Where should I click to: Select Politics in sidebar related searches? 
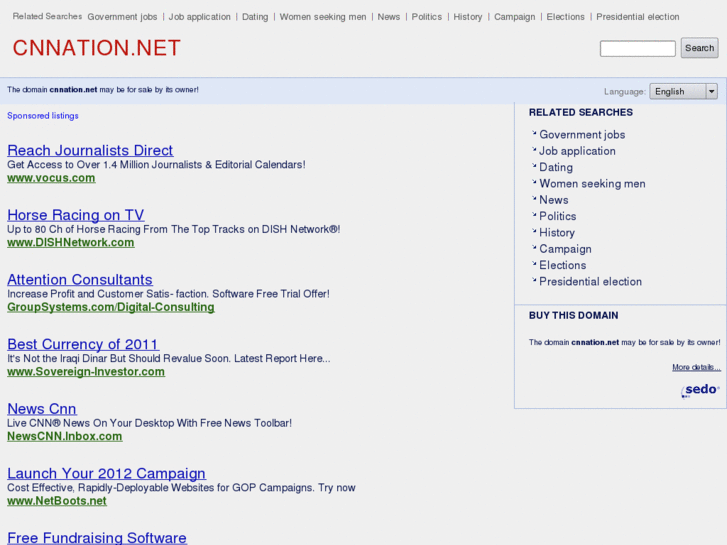coord(557,216)
